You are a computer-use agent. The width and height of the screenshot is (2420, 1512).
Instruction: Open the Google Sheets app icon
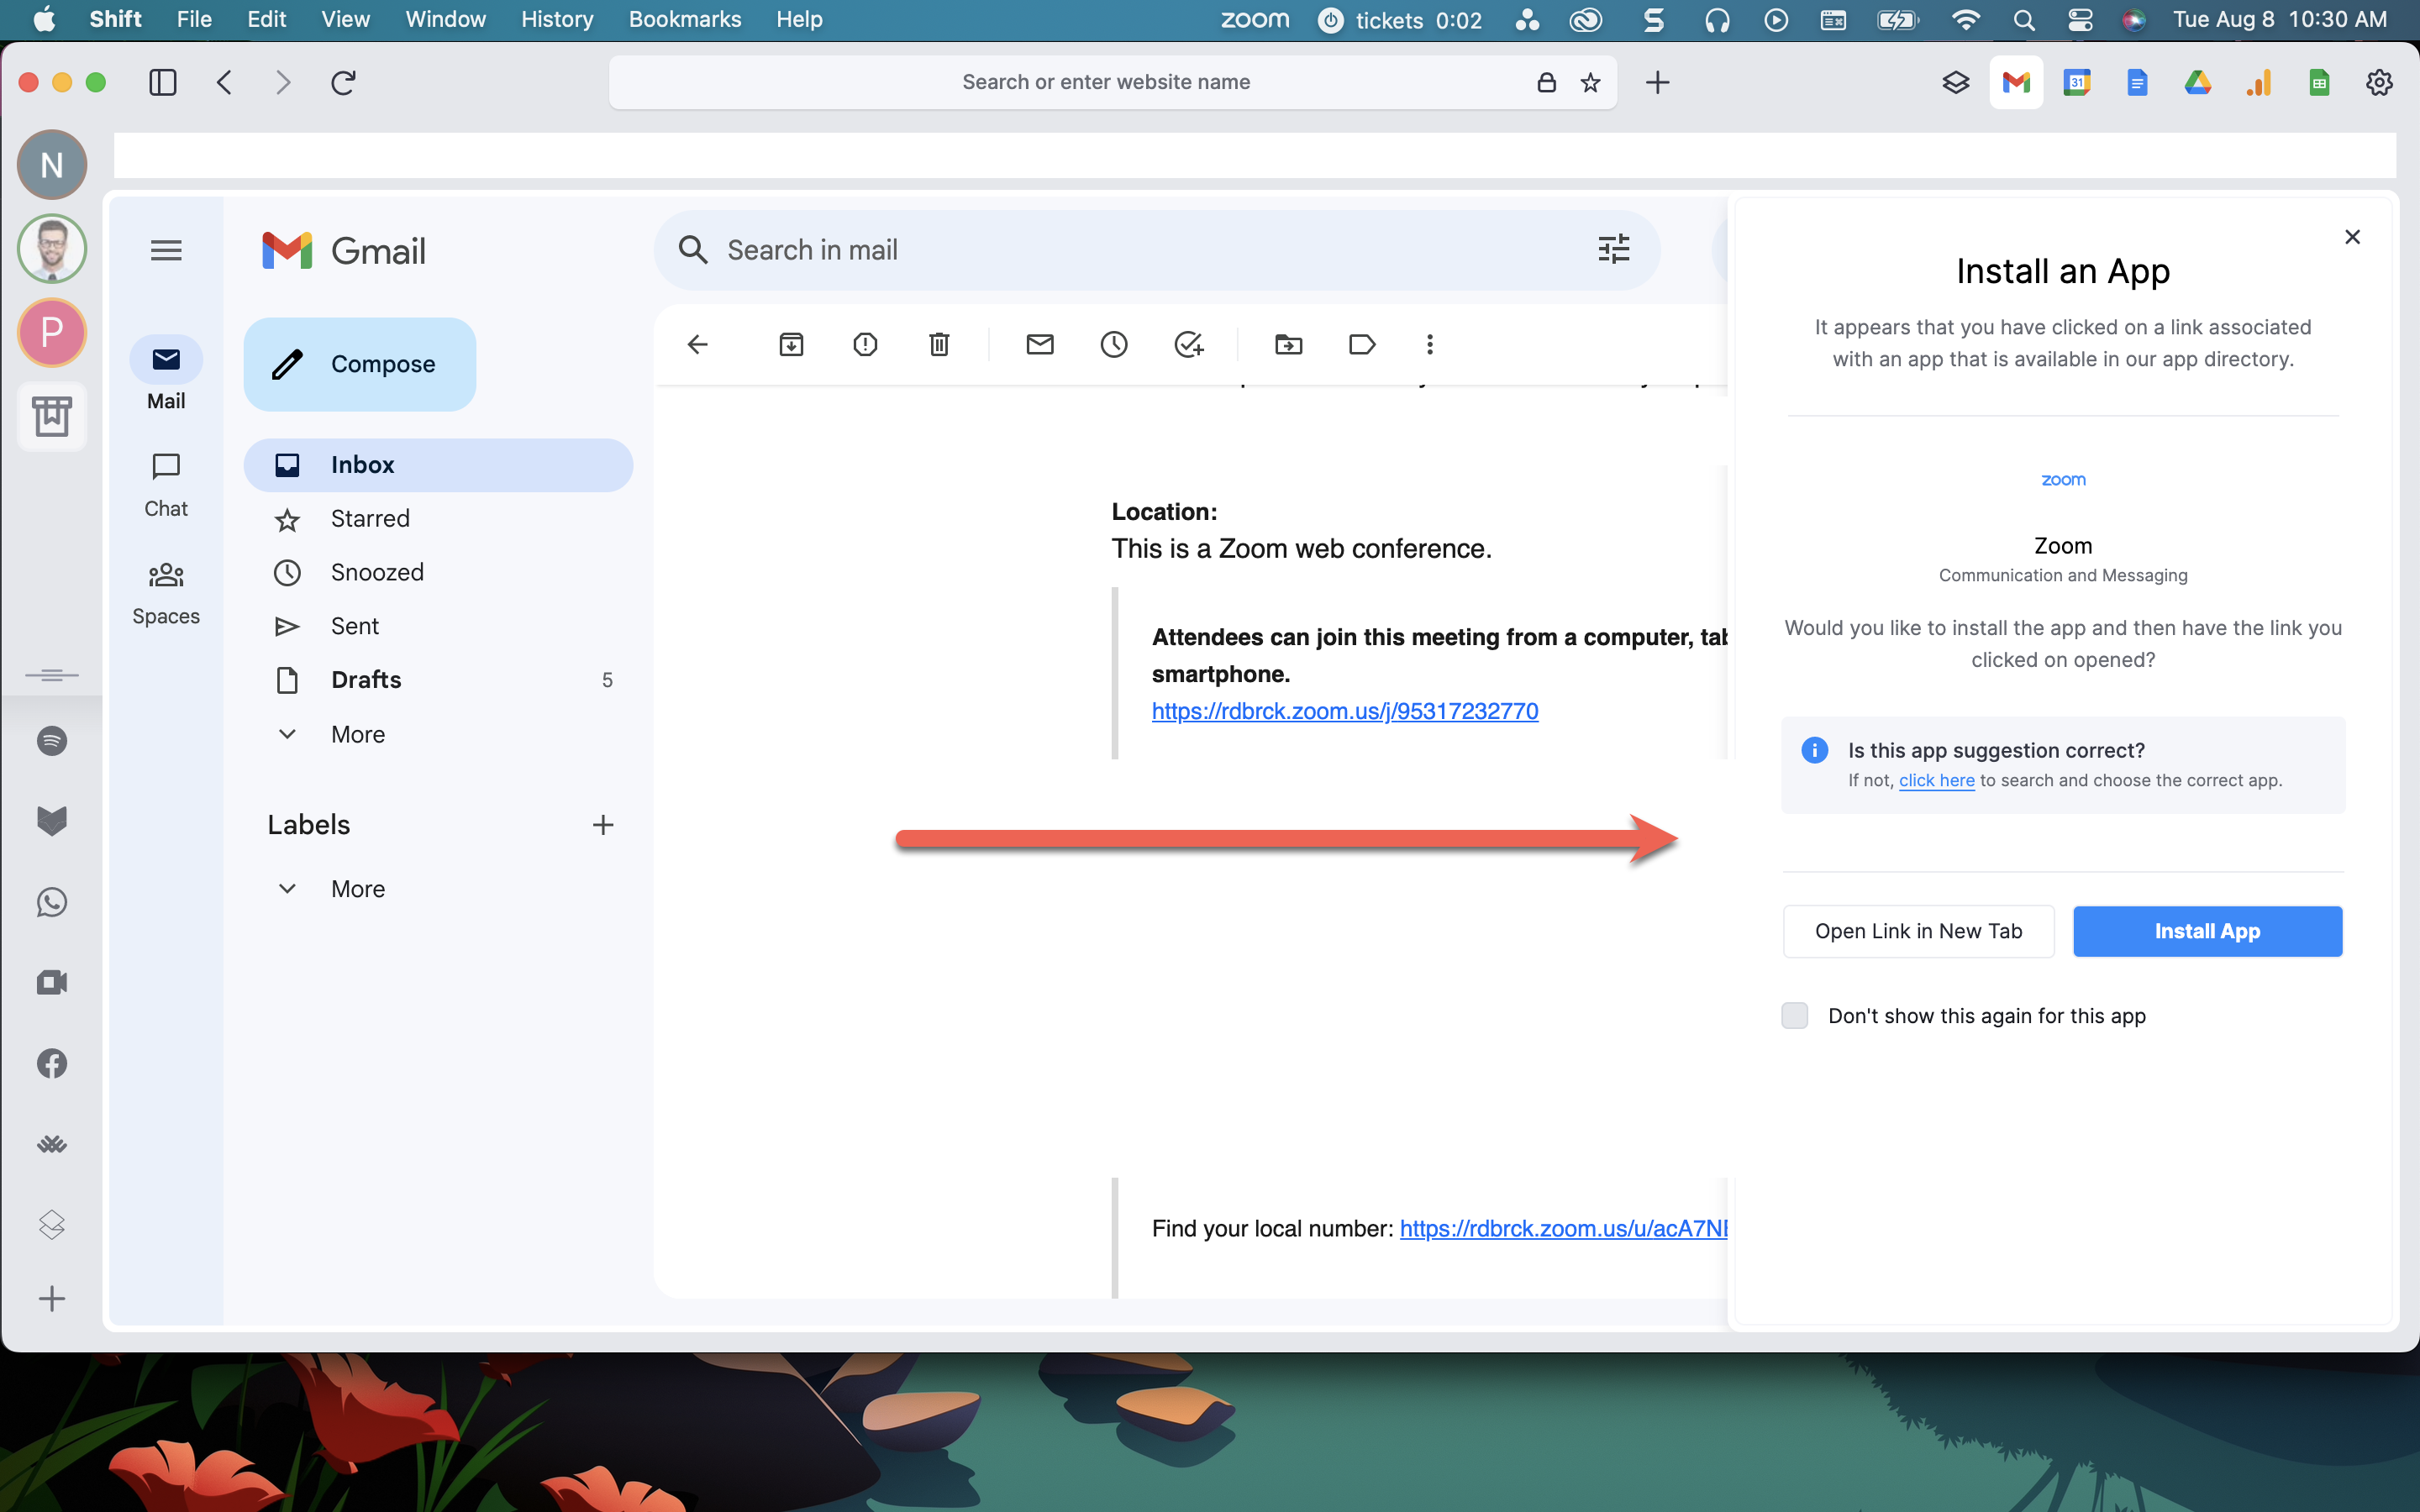tap(2320, 82)
